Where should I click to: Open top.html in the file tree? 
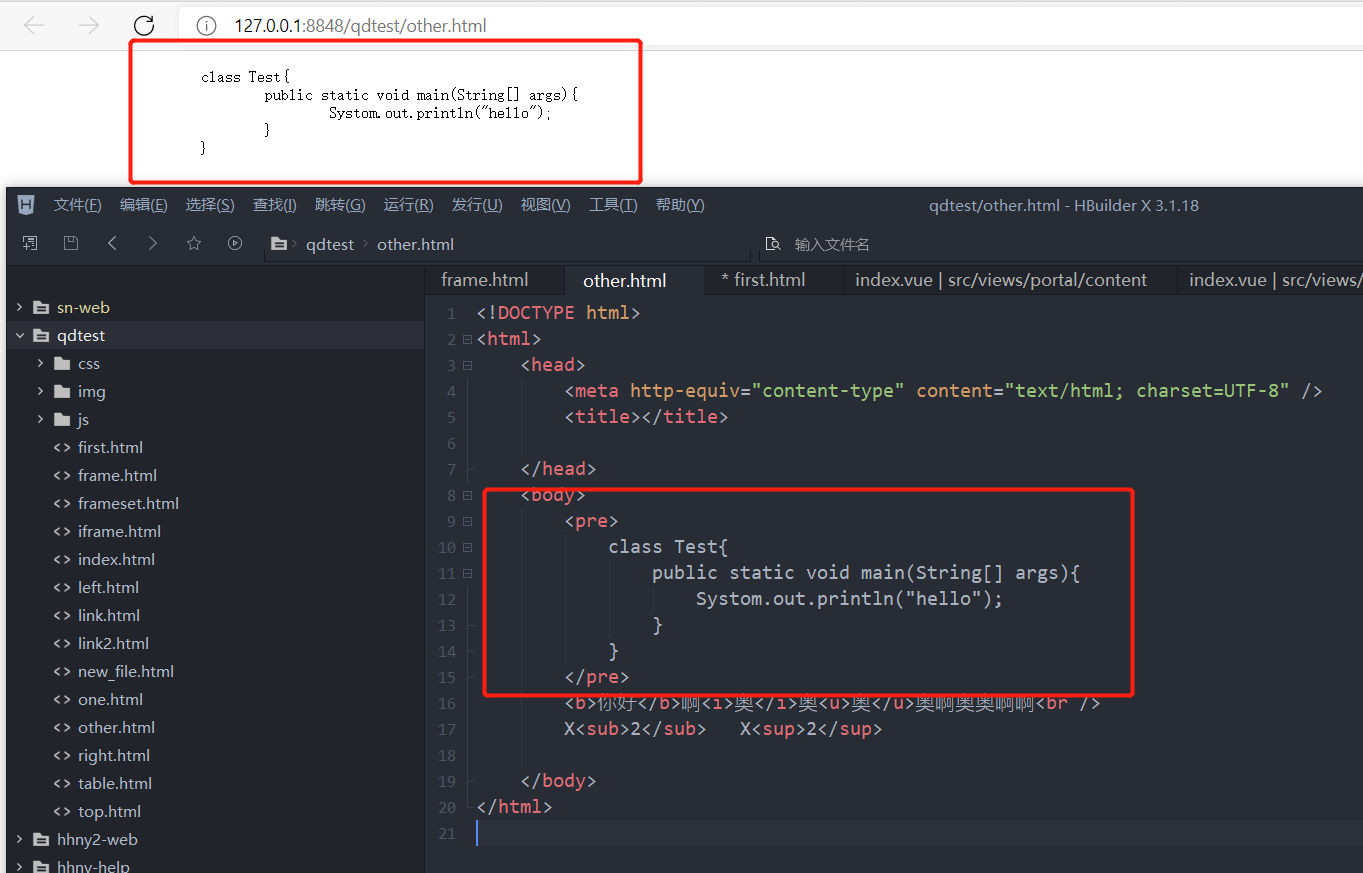click(x=109, y=811)
